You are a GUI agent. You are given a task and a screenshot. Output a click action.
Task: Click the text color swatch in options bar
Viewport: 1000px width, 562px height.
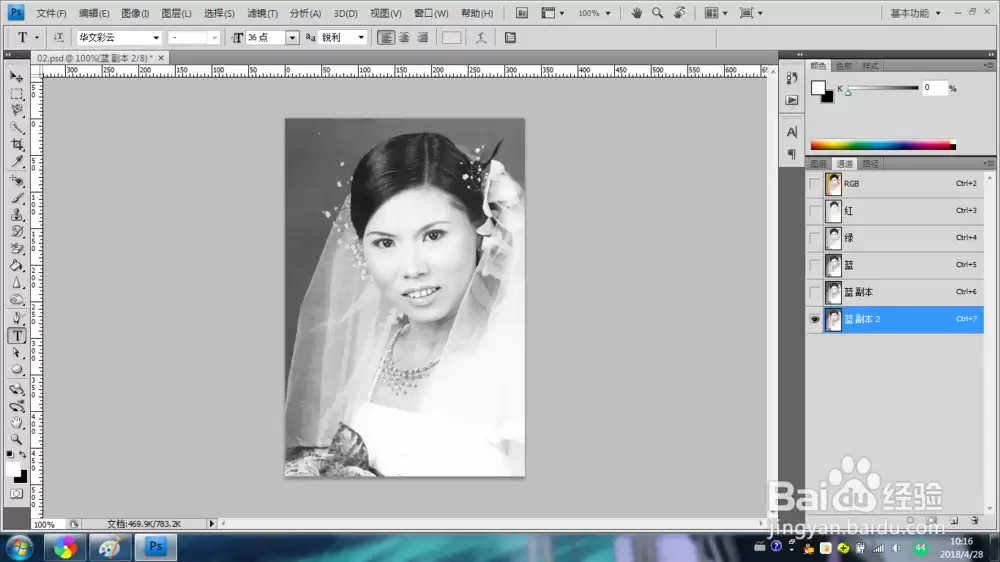click(x=451, y=38)
